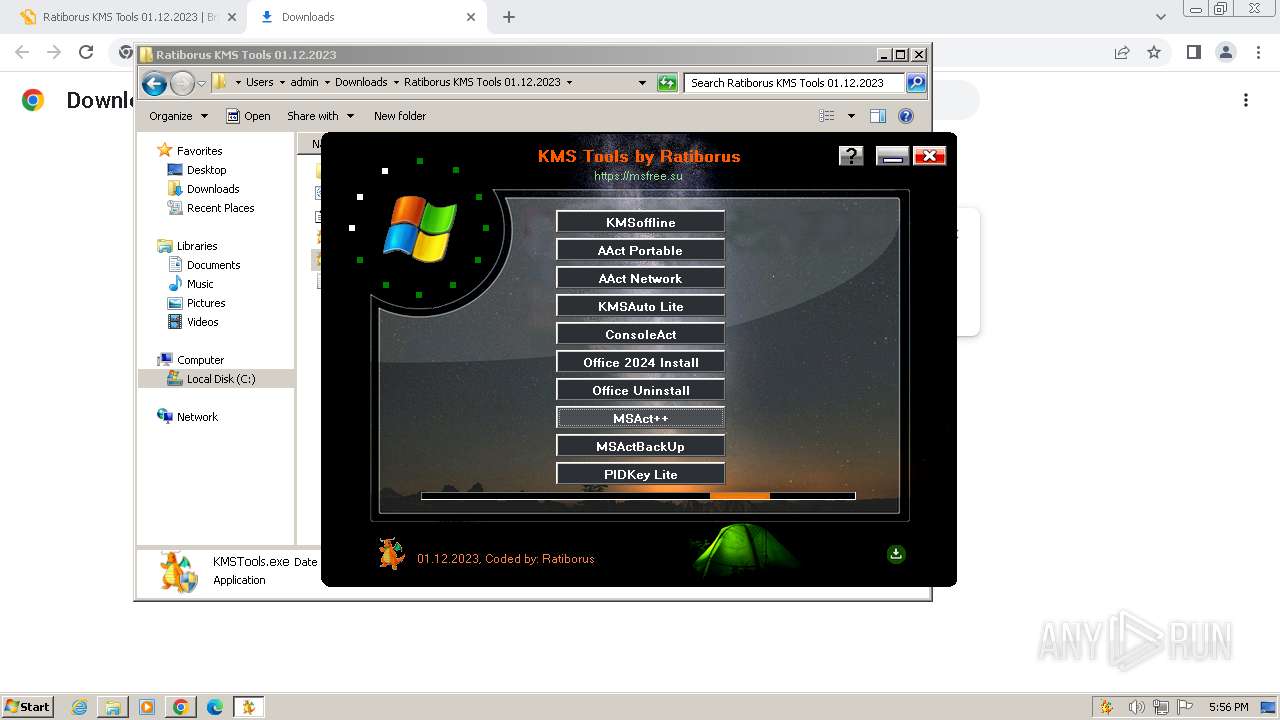Reload the Chrome page
1280x720 pixels.
pyautogui.click(x=86, y=52)
